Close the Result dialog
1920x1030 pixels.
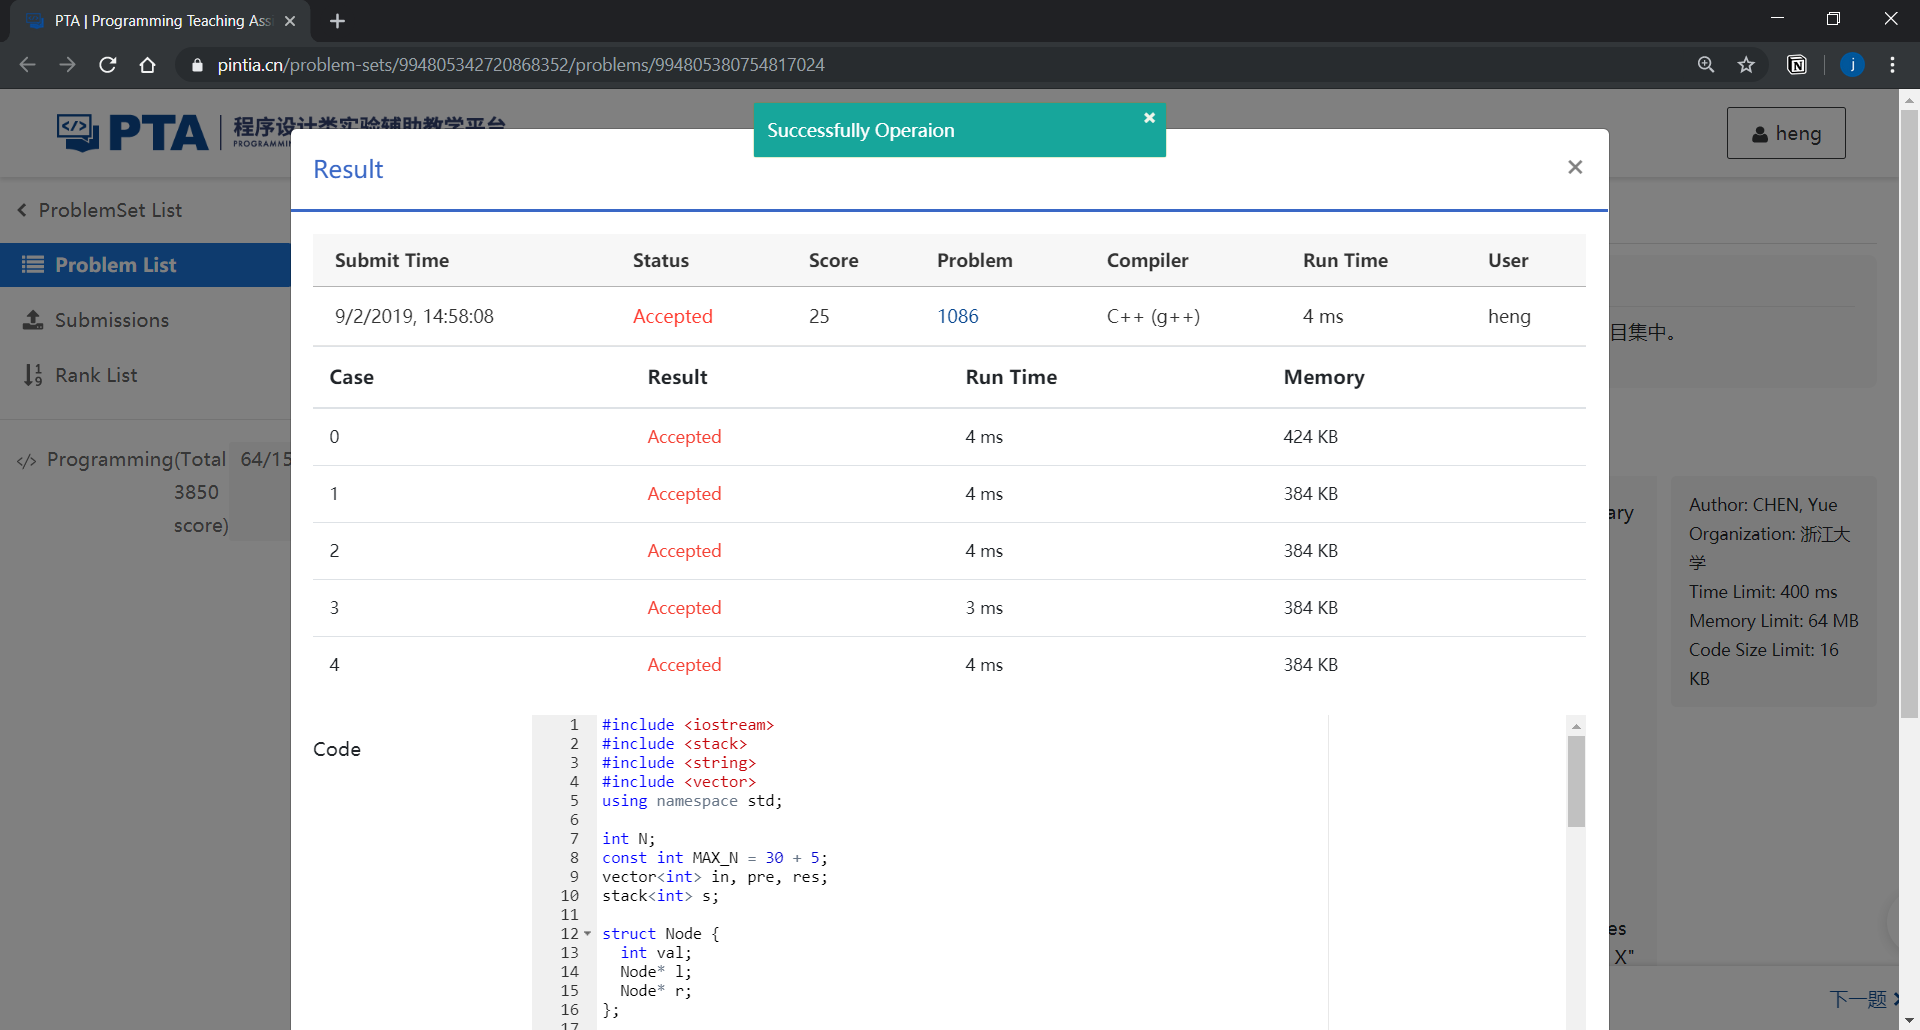(1575, 168)
